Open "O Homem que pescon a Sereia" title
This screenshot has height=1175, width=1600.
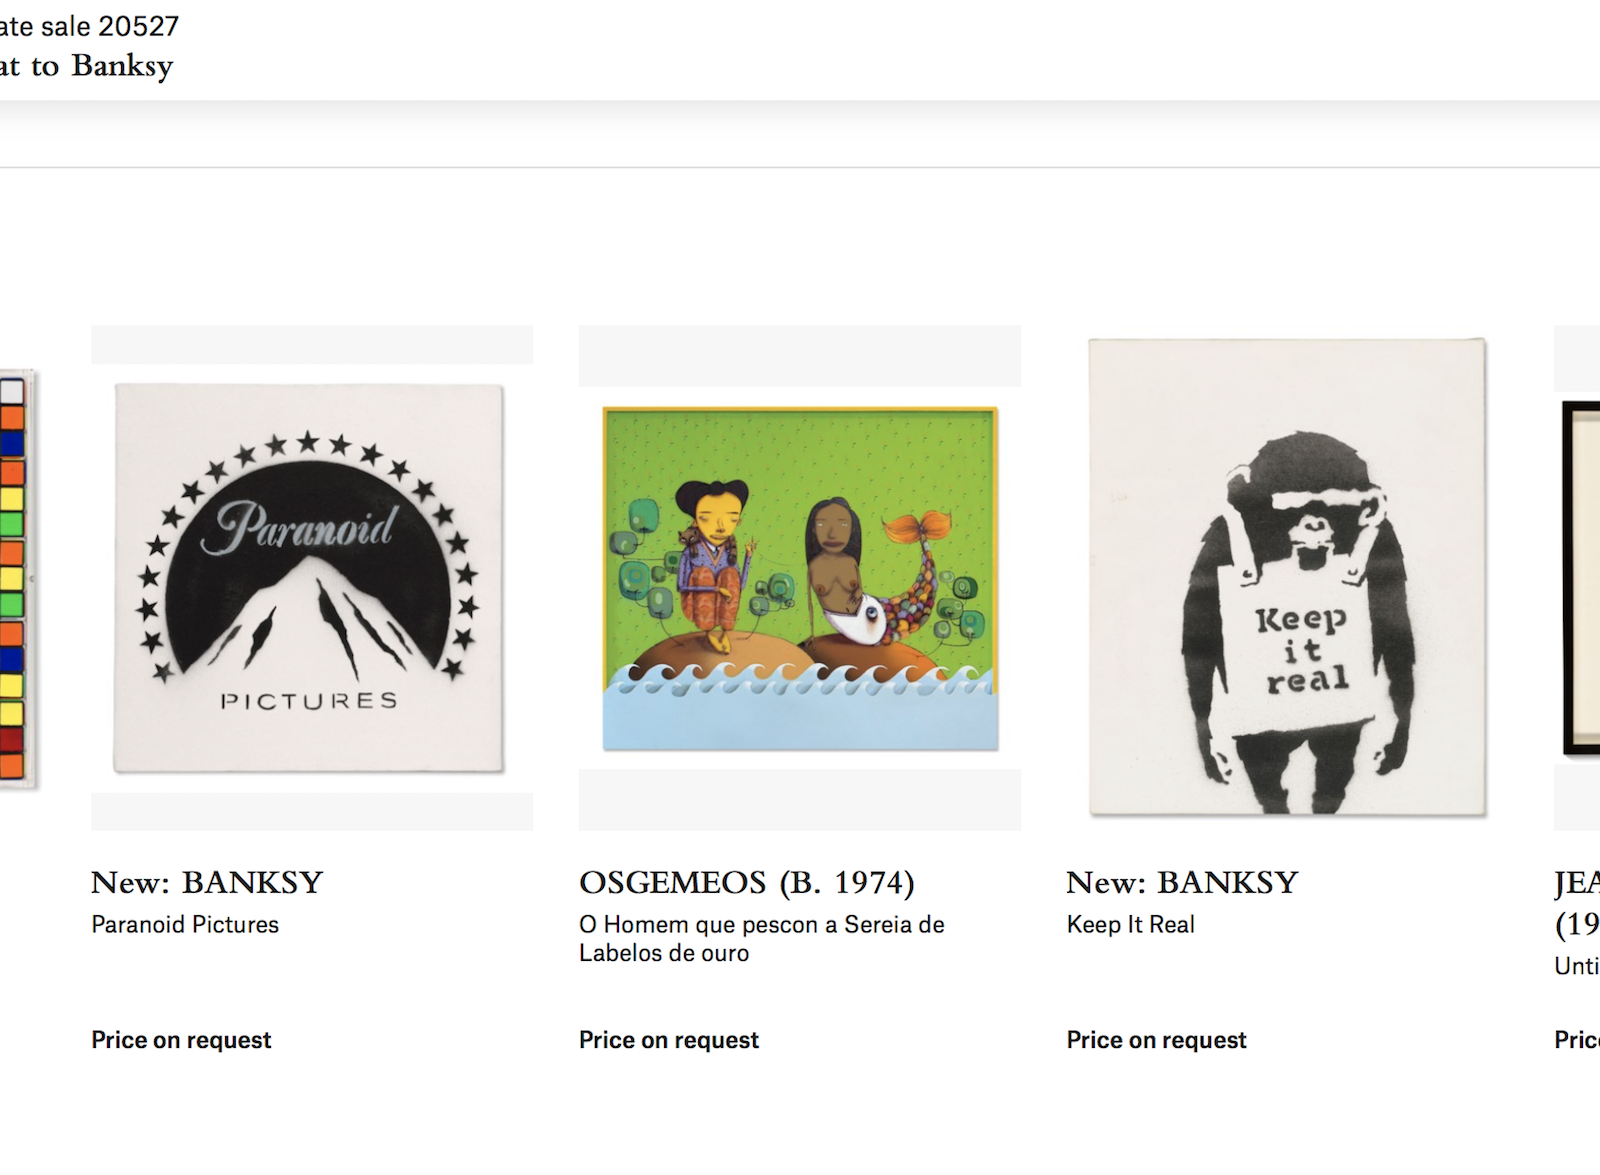point(761,939)
